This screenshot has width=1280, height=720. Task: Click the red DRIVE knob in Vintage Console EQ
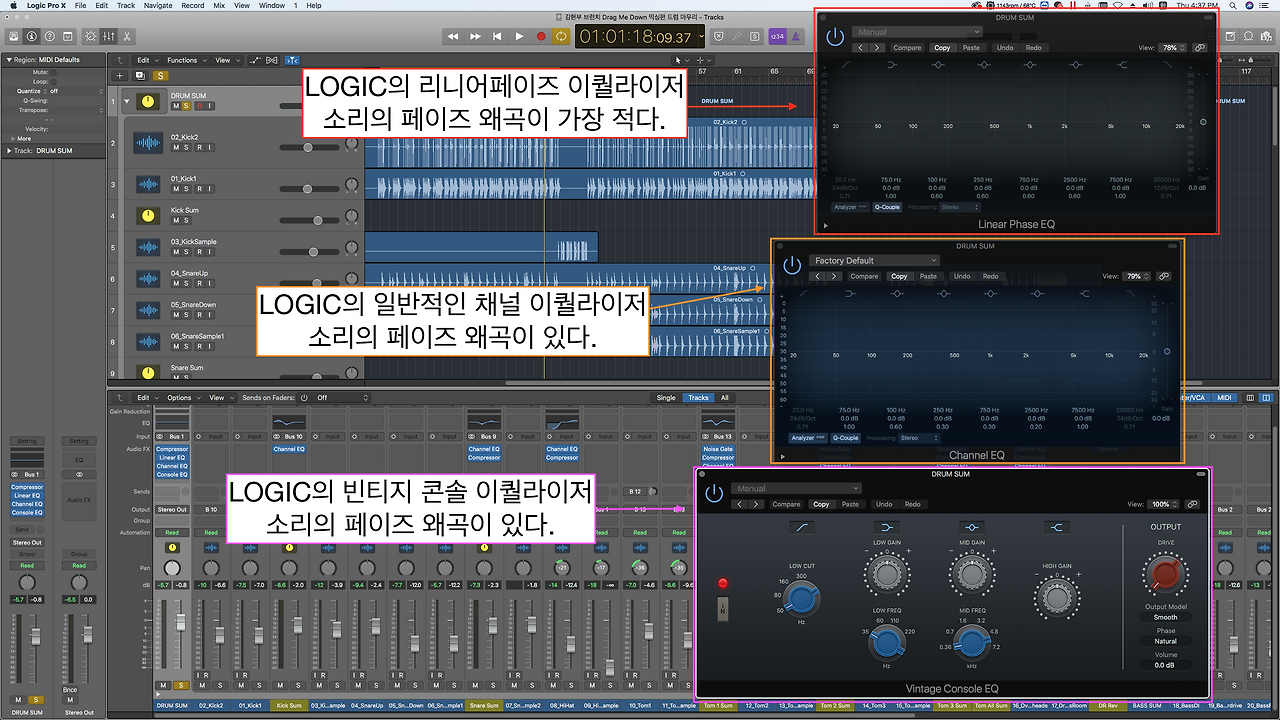click(x=1164, y=573)
